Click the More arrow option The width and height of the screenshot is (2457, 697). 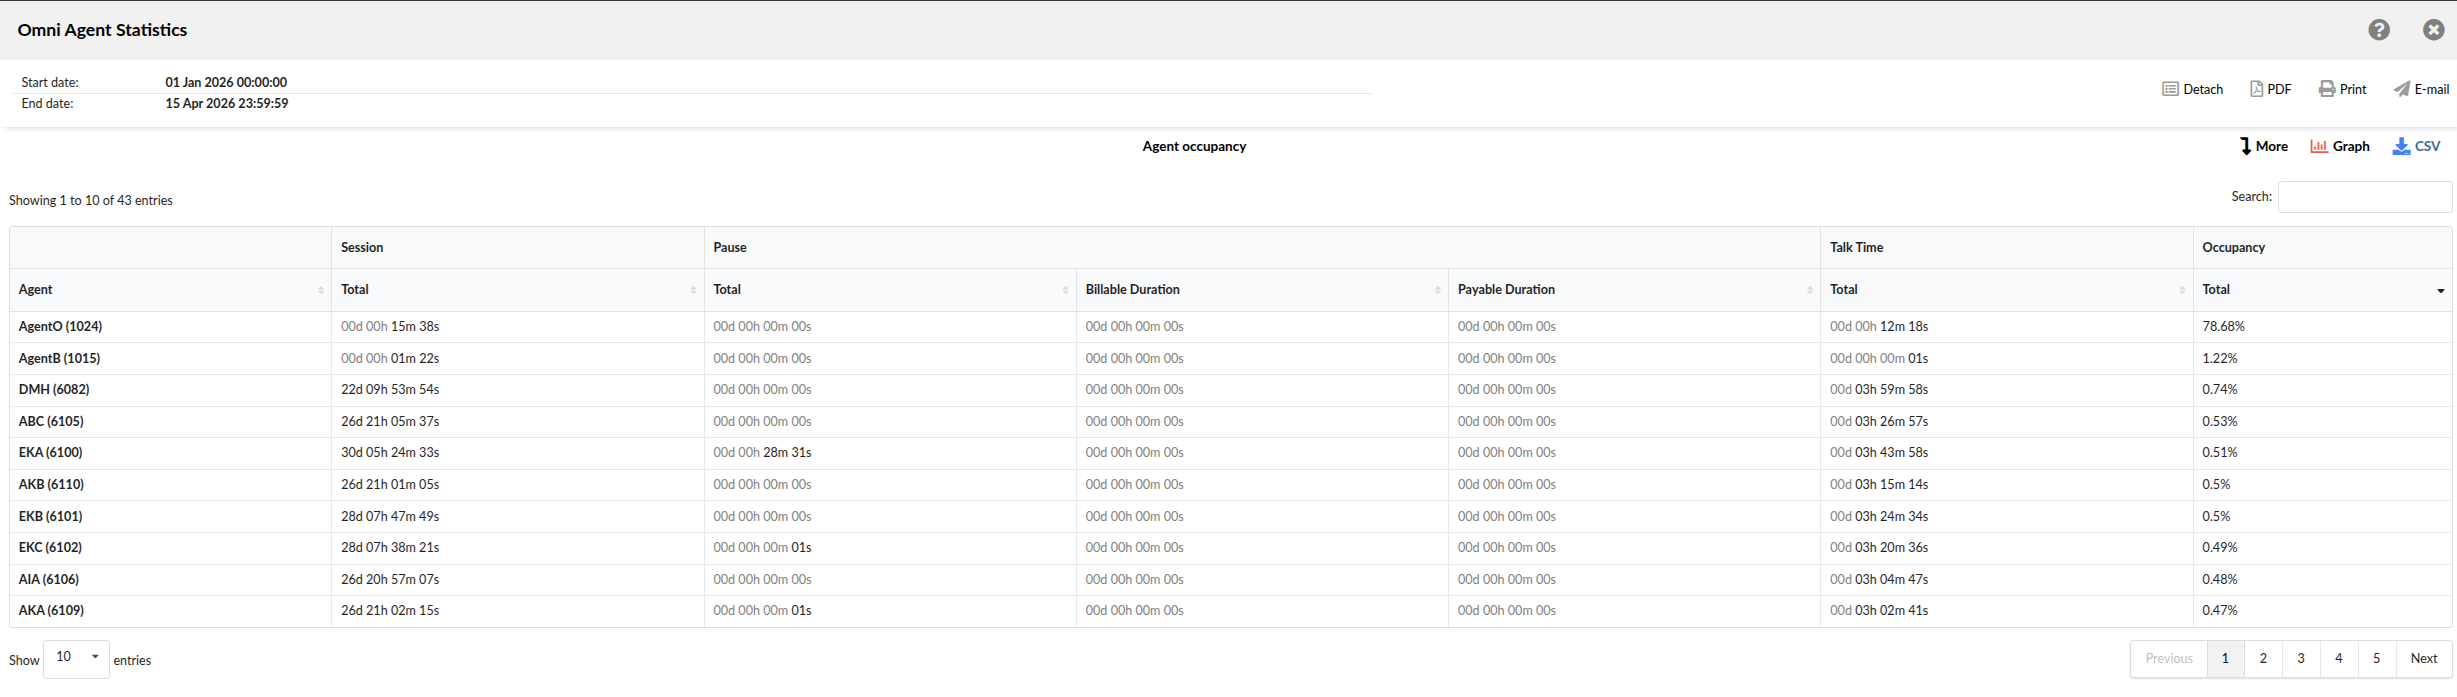2263,146
